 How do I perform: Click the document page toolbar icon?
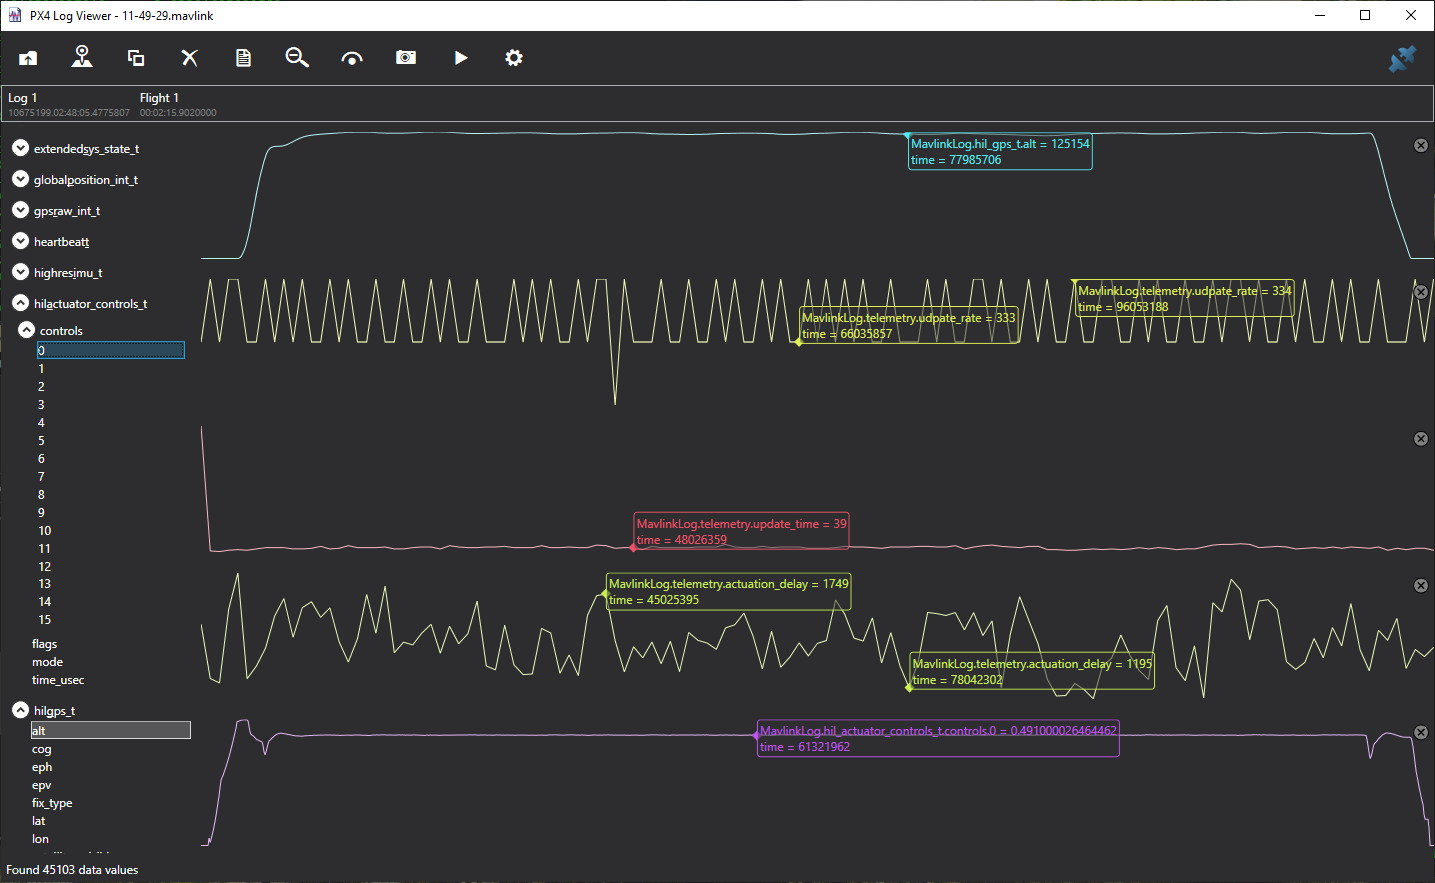click(x=243, y=58)
